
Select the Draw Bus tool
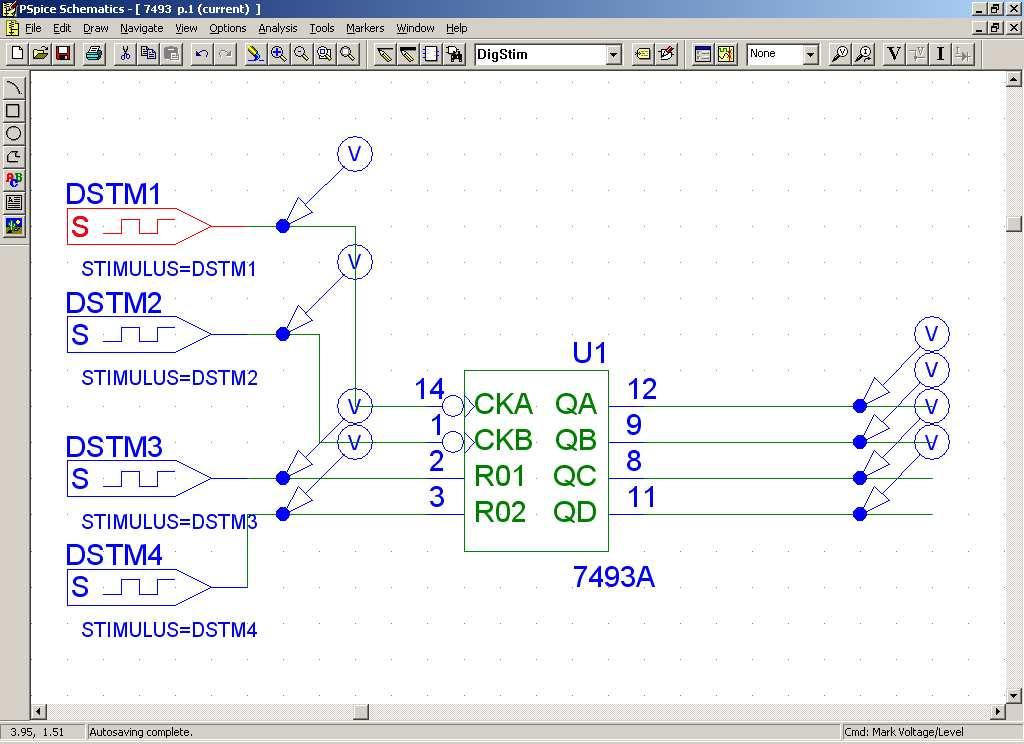coord(408,54)
